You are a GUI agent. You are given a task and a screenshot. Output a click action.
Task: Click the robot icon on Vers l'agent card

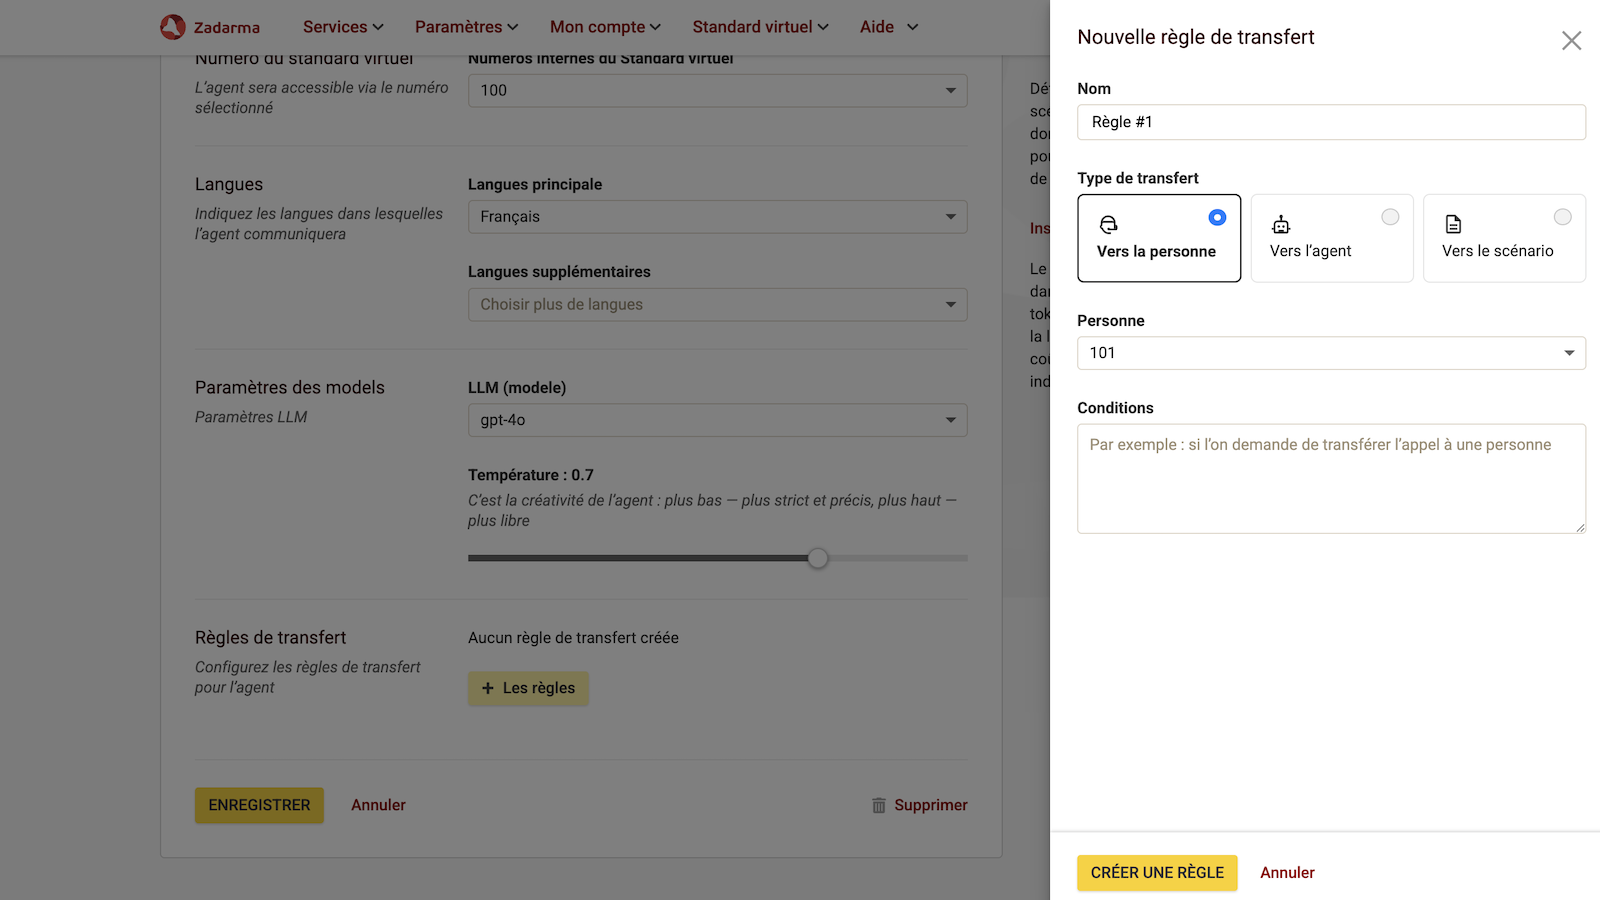coord(1282,224)
